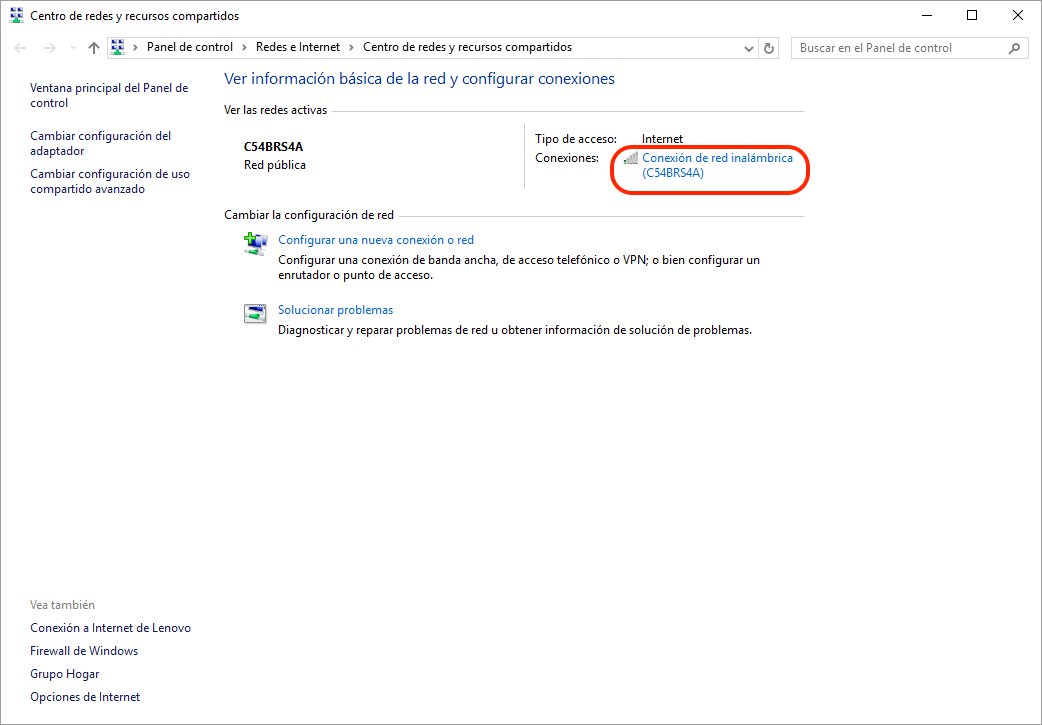Click the wireless signal strength icon

630,158
